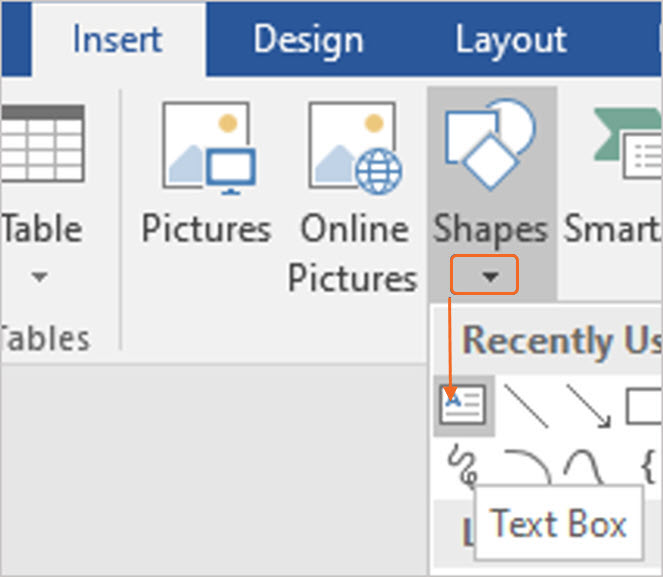Open the Design ribbon tab
Image resolution: width=663 pixels, height=577 pixels.
308,40
